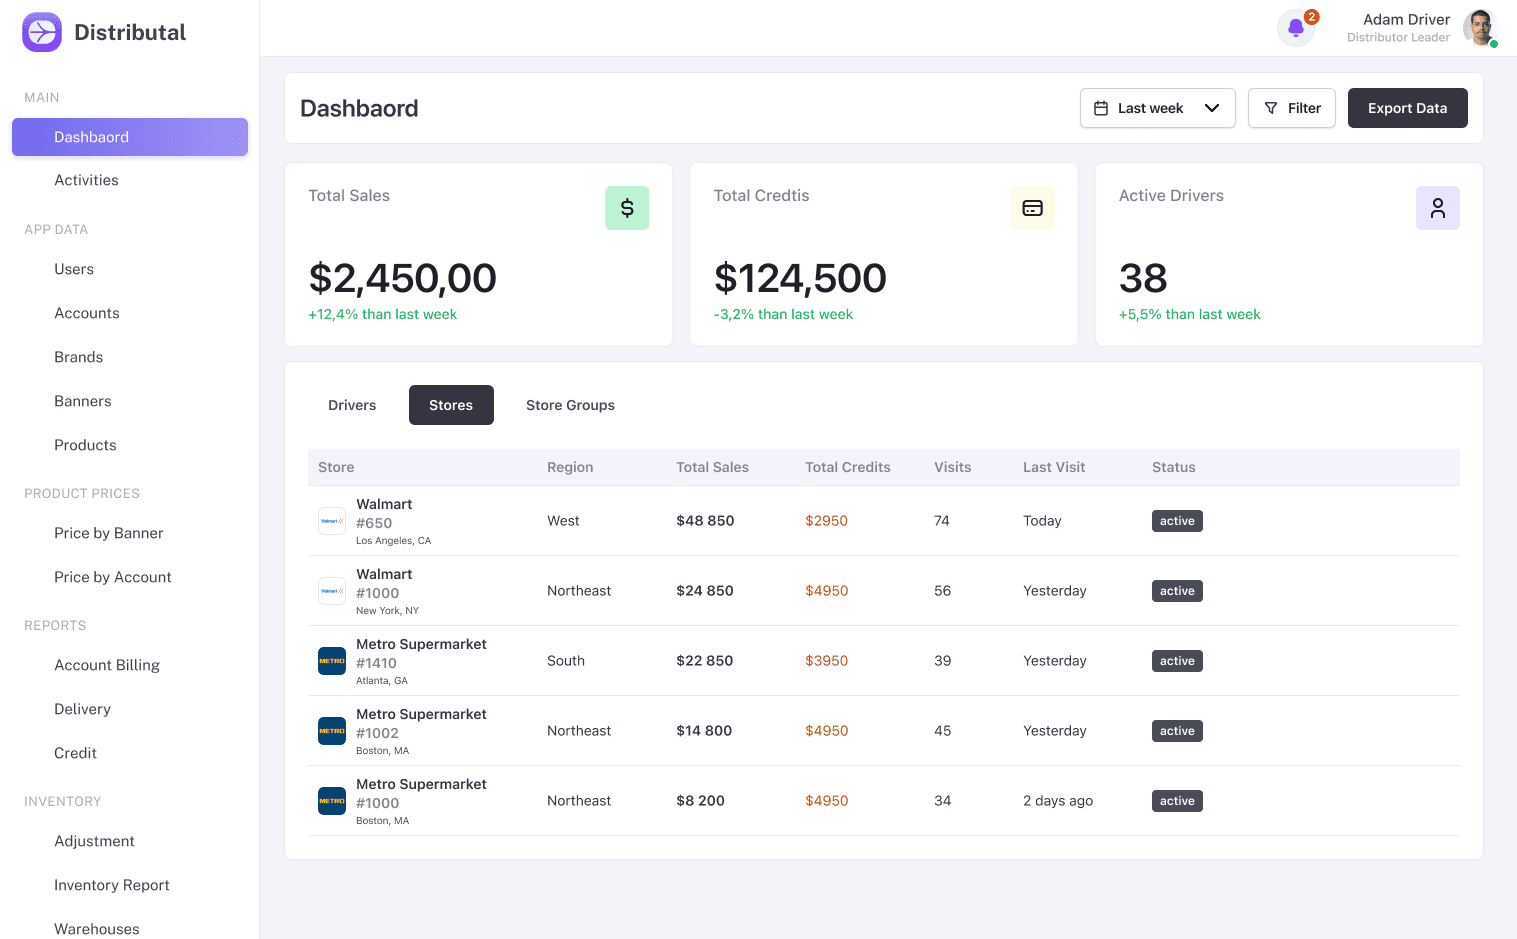Select Inventory Report in the sidebar

pos(111,885)
